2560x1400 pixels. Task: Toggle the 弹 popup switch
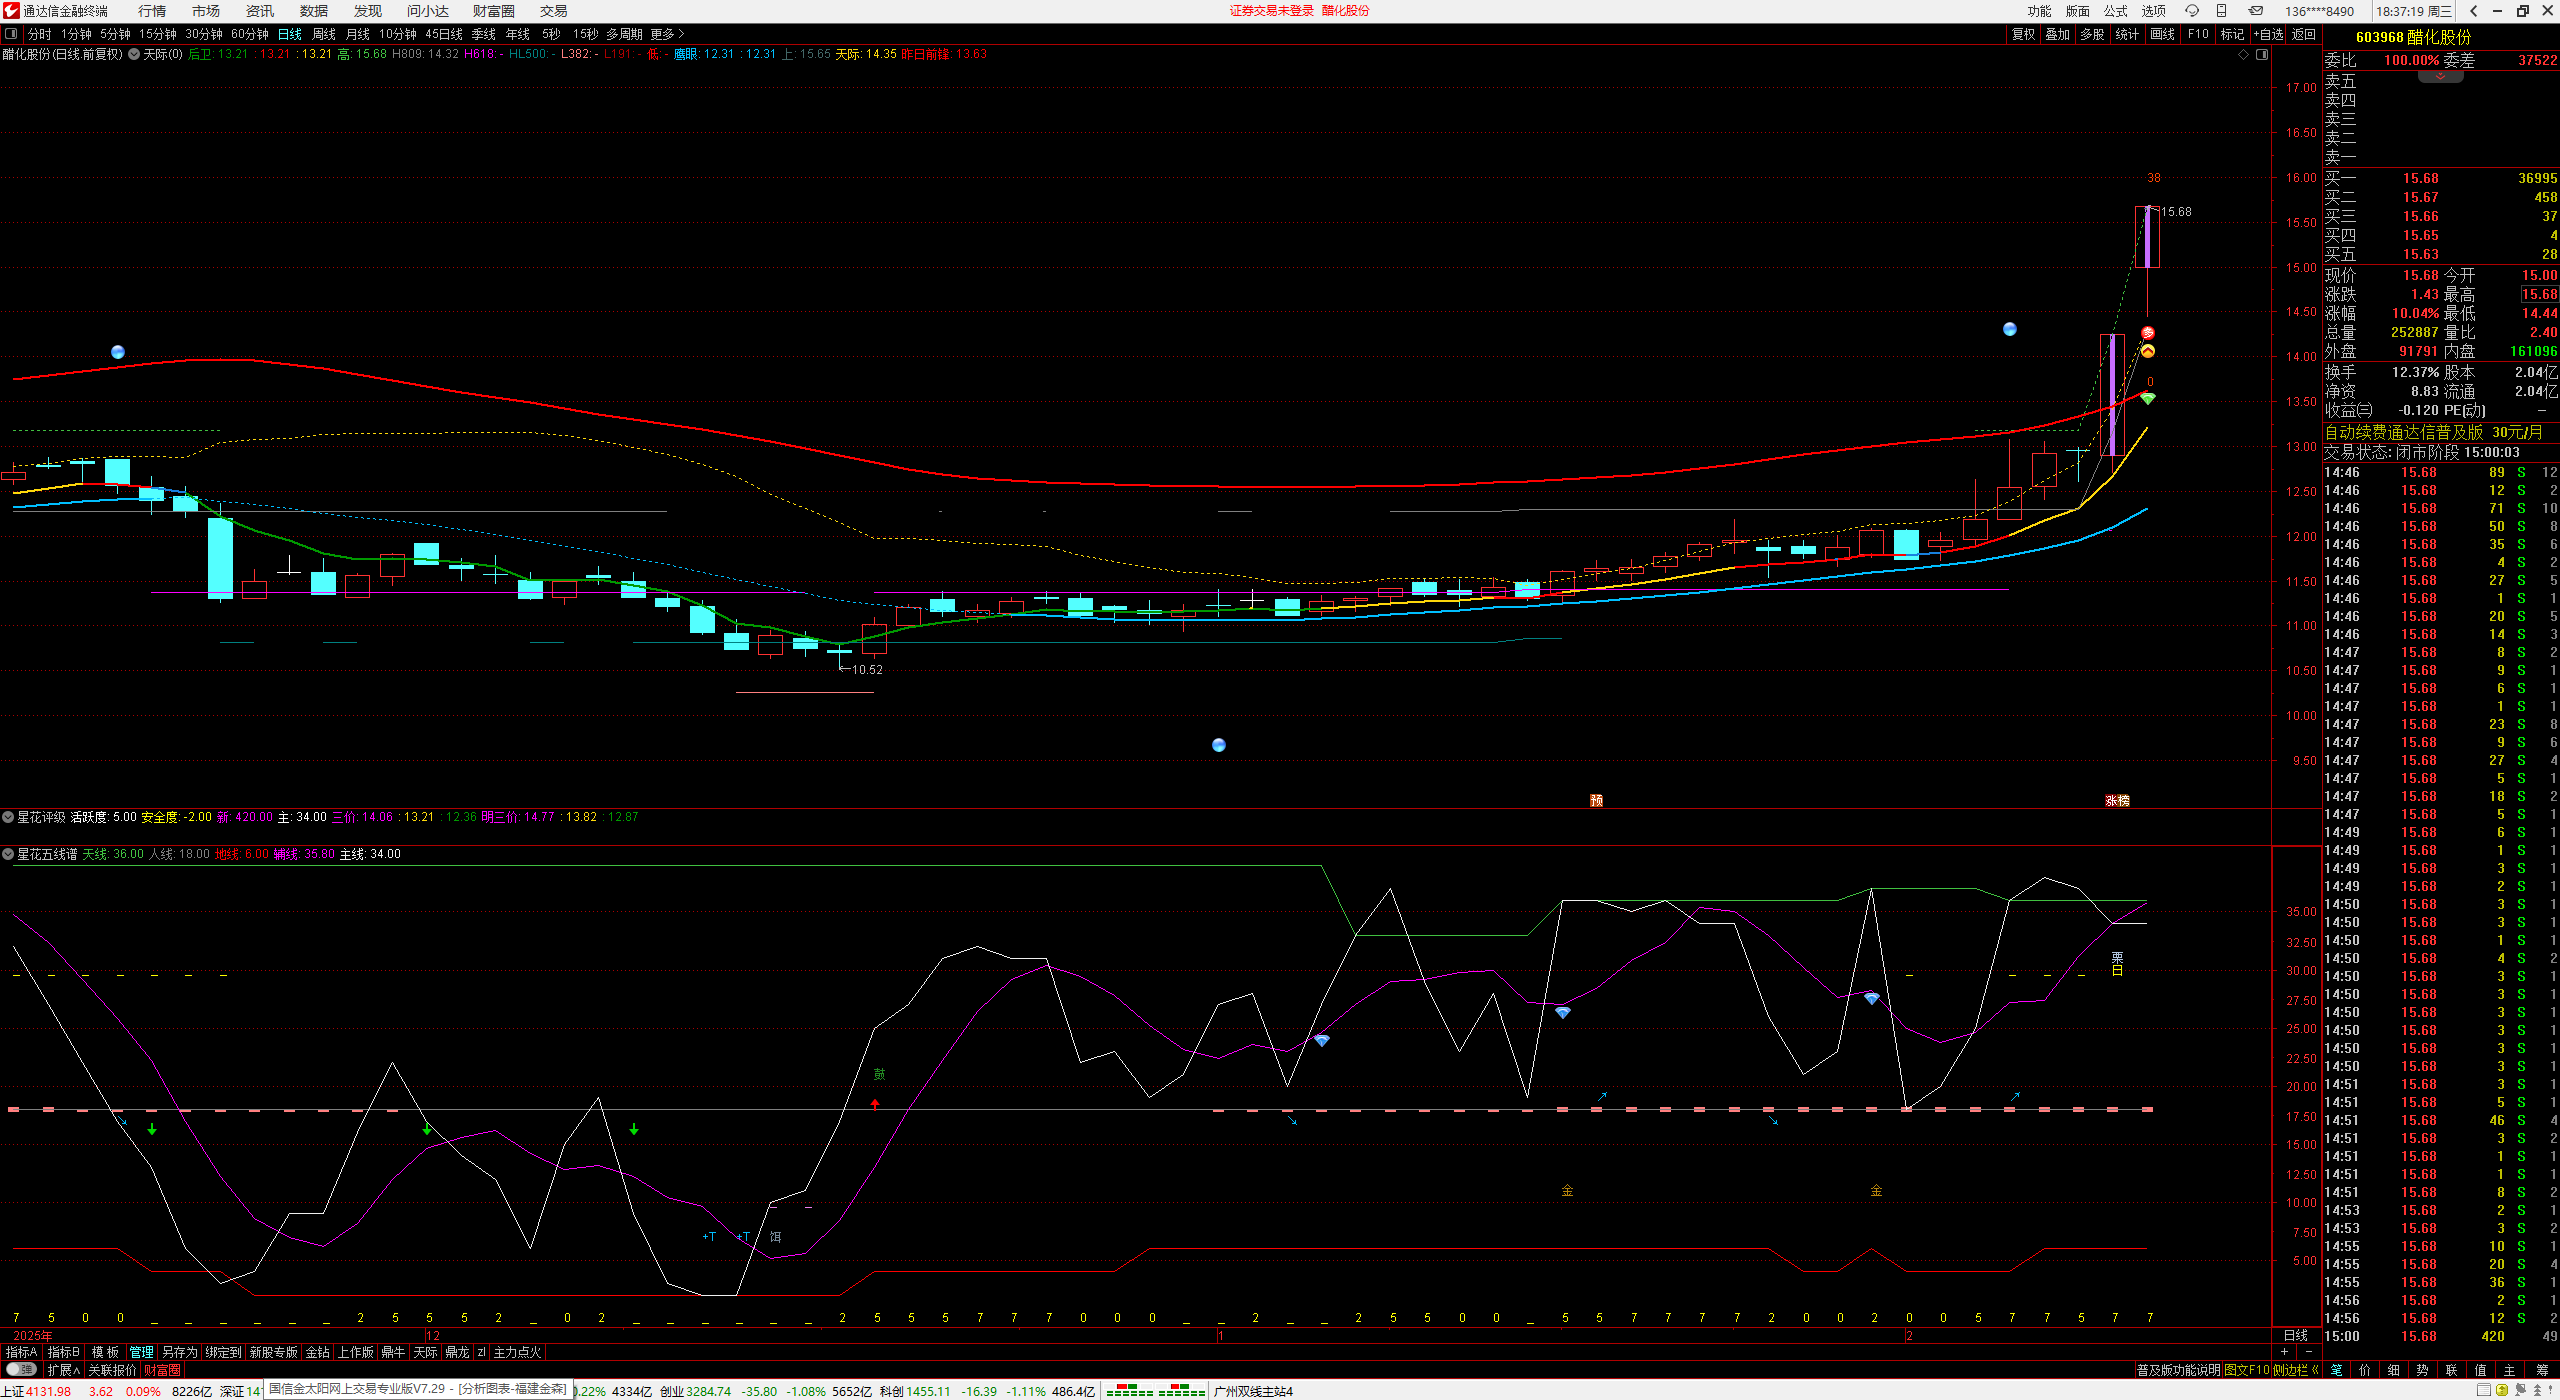click(21, 1370)
